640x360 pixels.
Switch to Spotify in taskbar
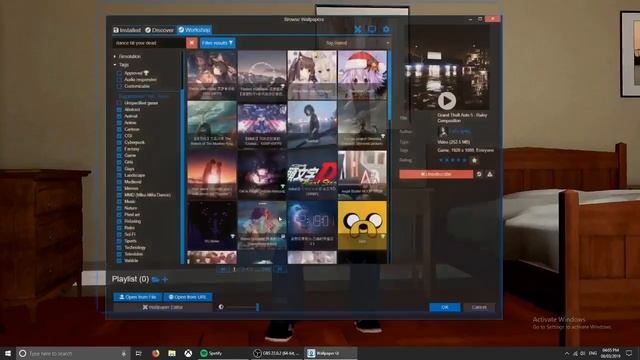[222, 353]
